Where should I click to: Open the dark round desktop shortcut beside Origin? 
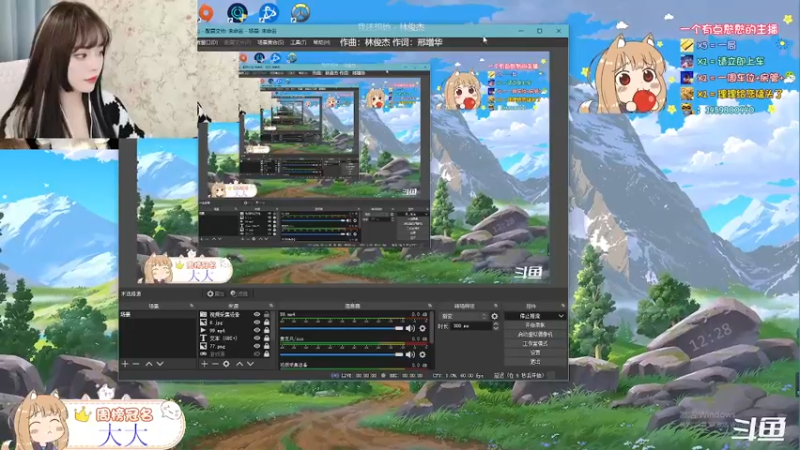(237, 13)
